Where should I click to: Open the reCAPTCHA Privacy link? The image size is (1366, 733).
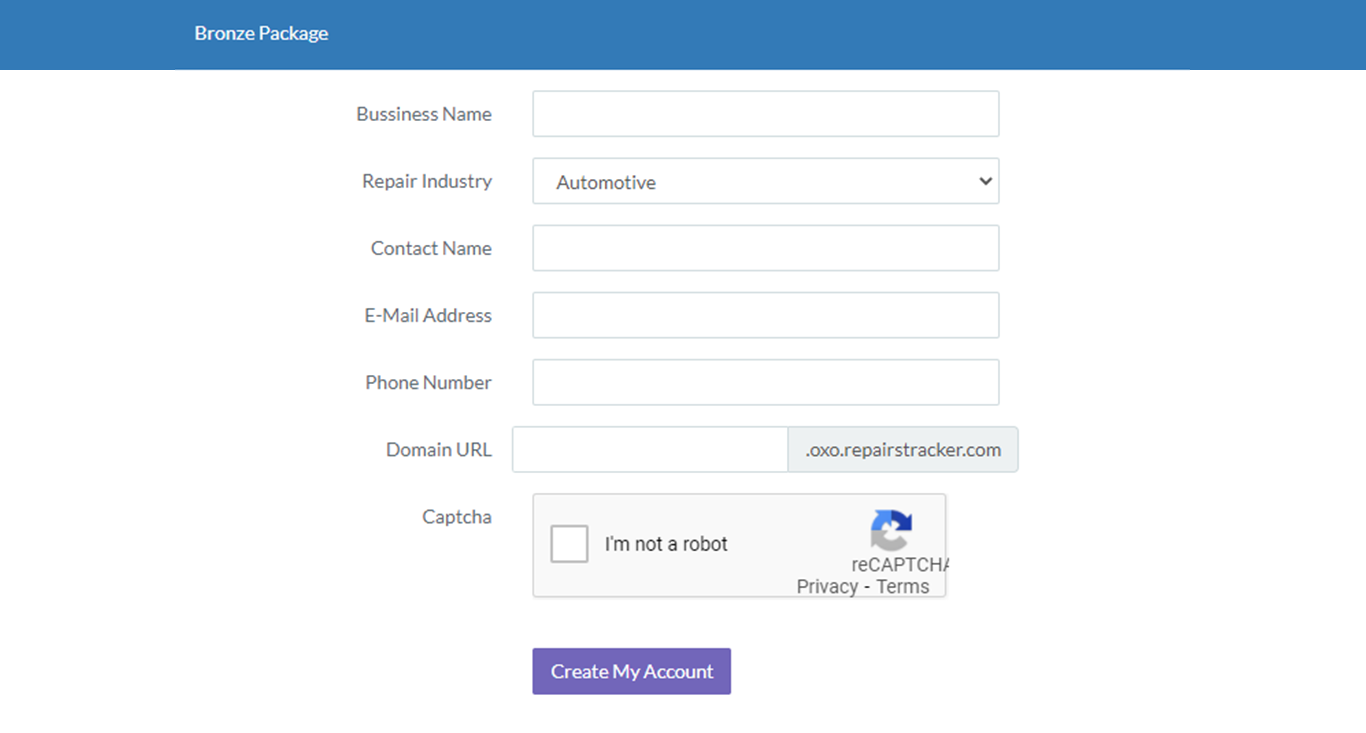point(827,587)
